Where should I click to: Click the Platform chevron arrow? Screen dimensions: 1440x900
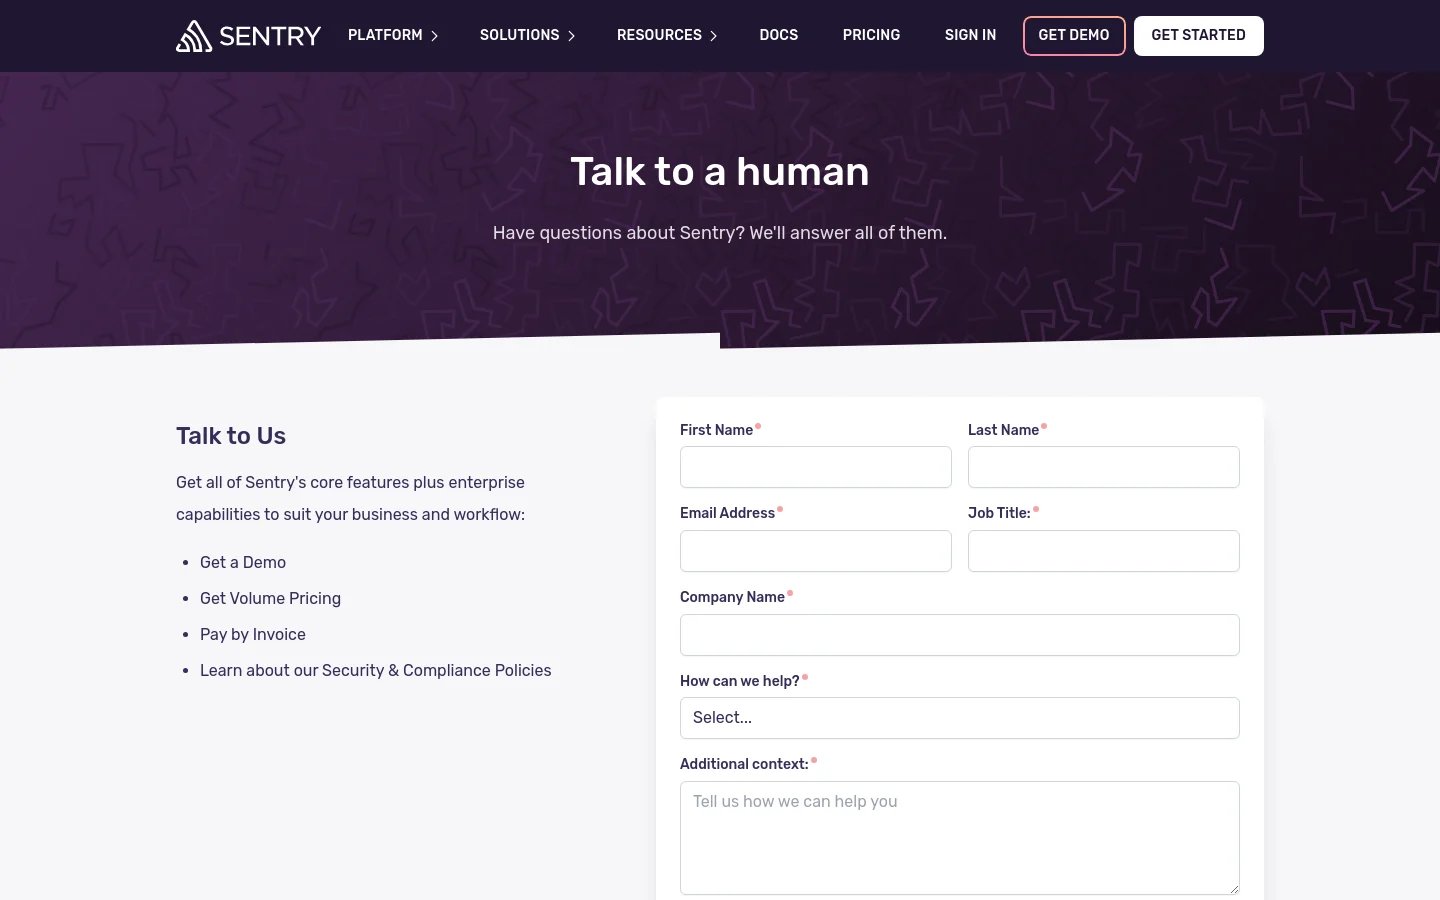click(x=434, y=36)
